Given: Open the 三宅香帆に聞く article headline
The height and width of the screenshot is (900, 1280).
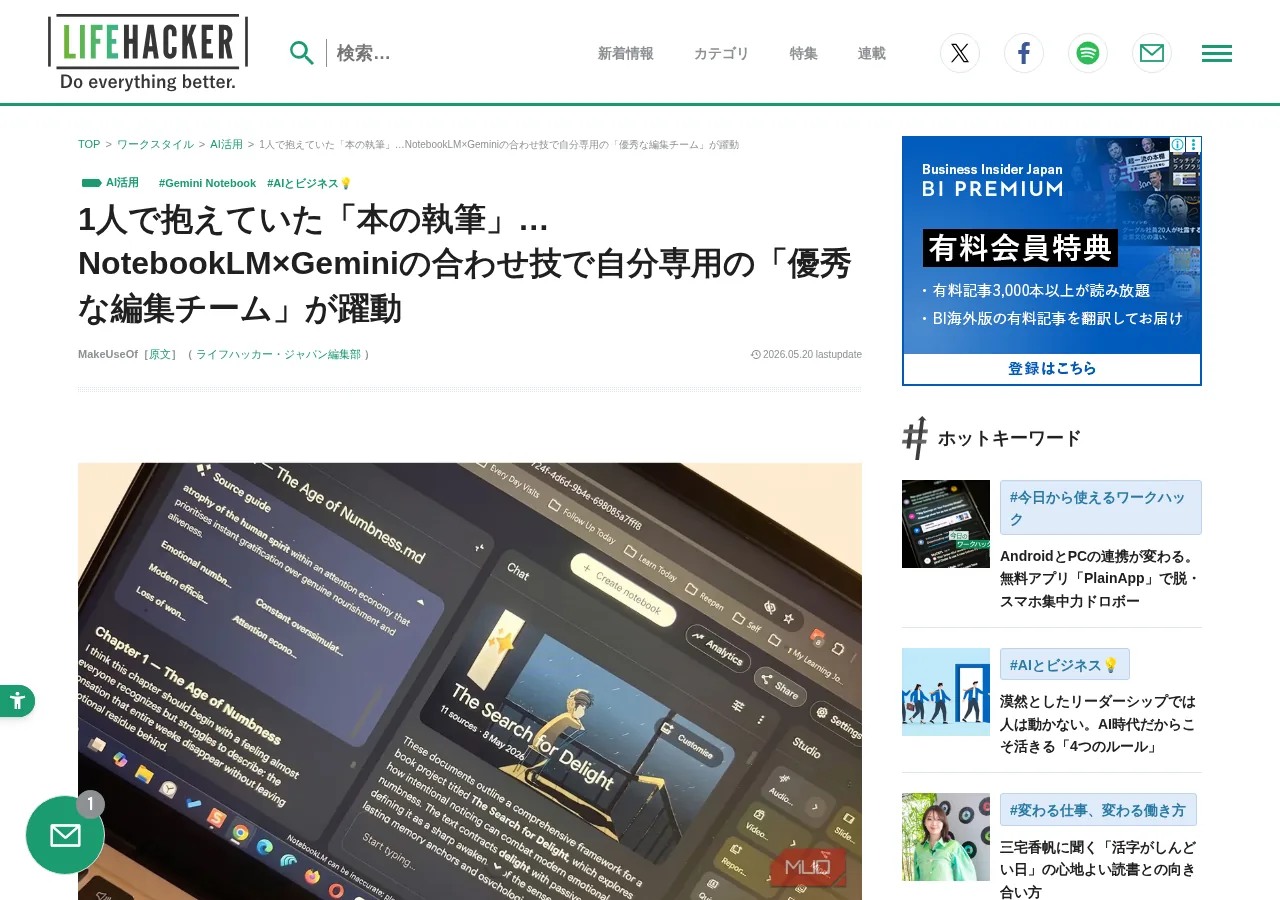Looking at the screenshot, I should coord(1098,869).
